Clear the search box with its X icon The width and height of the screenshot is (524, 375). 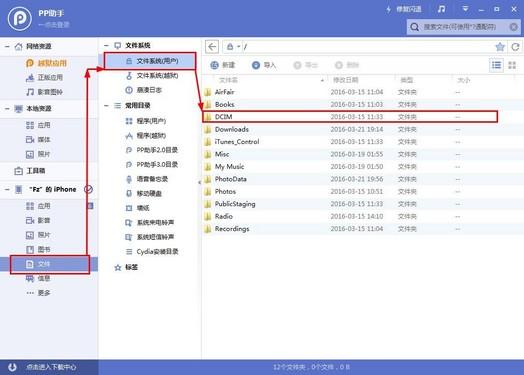click(514, 27)
